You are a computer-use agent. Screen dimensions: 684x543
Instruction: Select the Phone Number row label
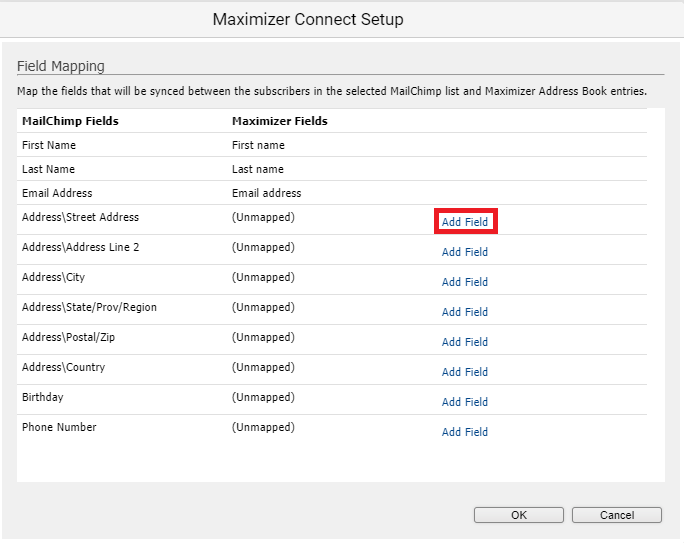(59, 427)
